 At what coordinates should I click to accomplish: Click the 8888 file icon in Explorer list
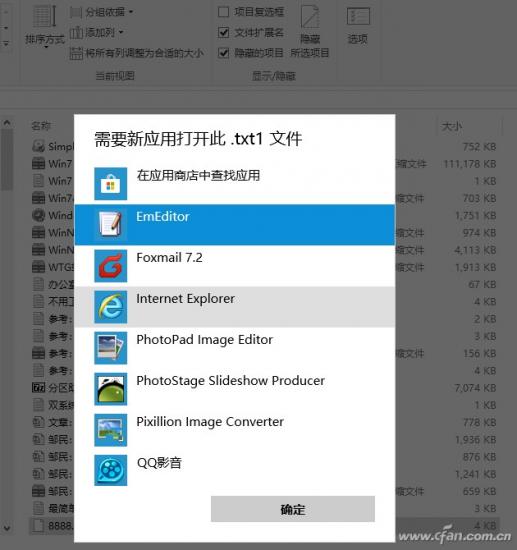point(38,525)
